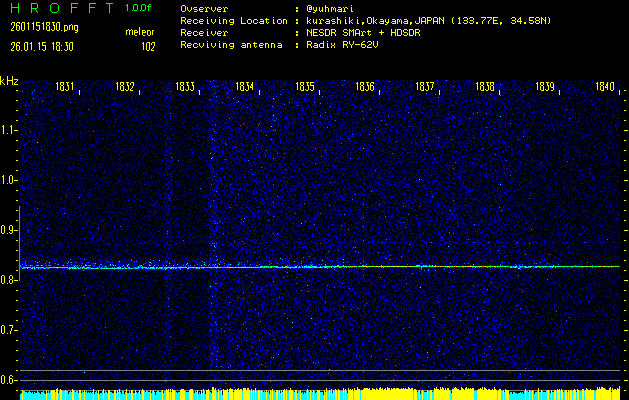
Task: Click the 1.0.0f version label
Action: pos(139,7)
